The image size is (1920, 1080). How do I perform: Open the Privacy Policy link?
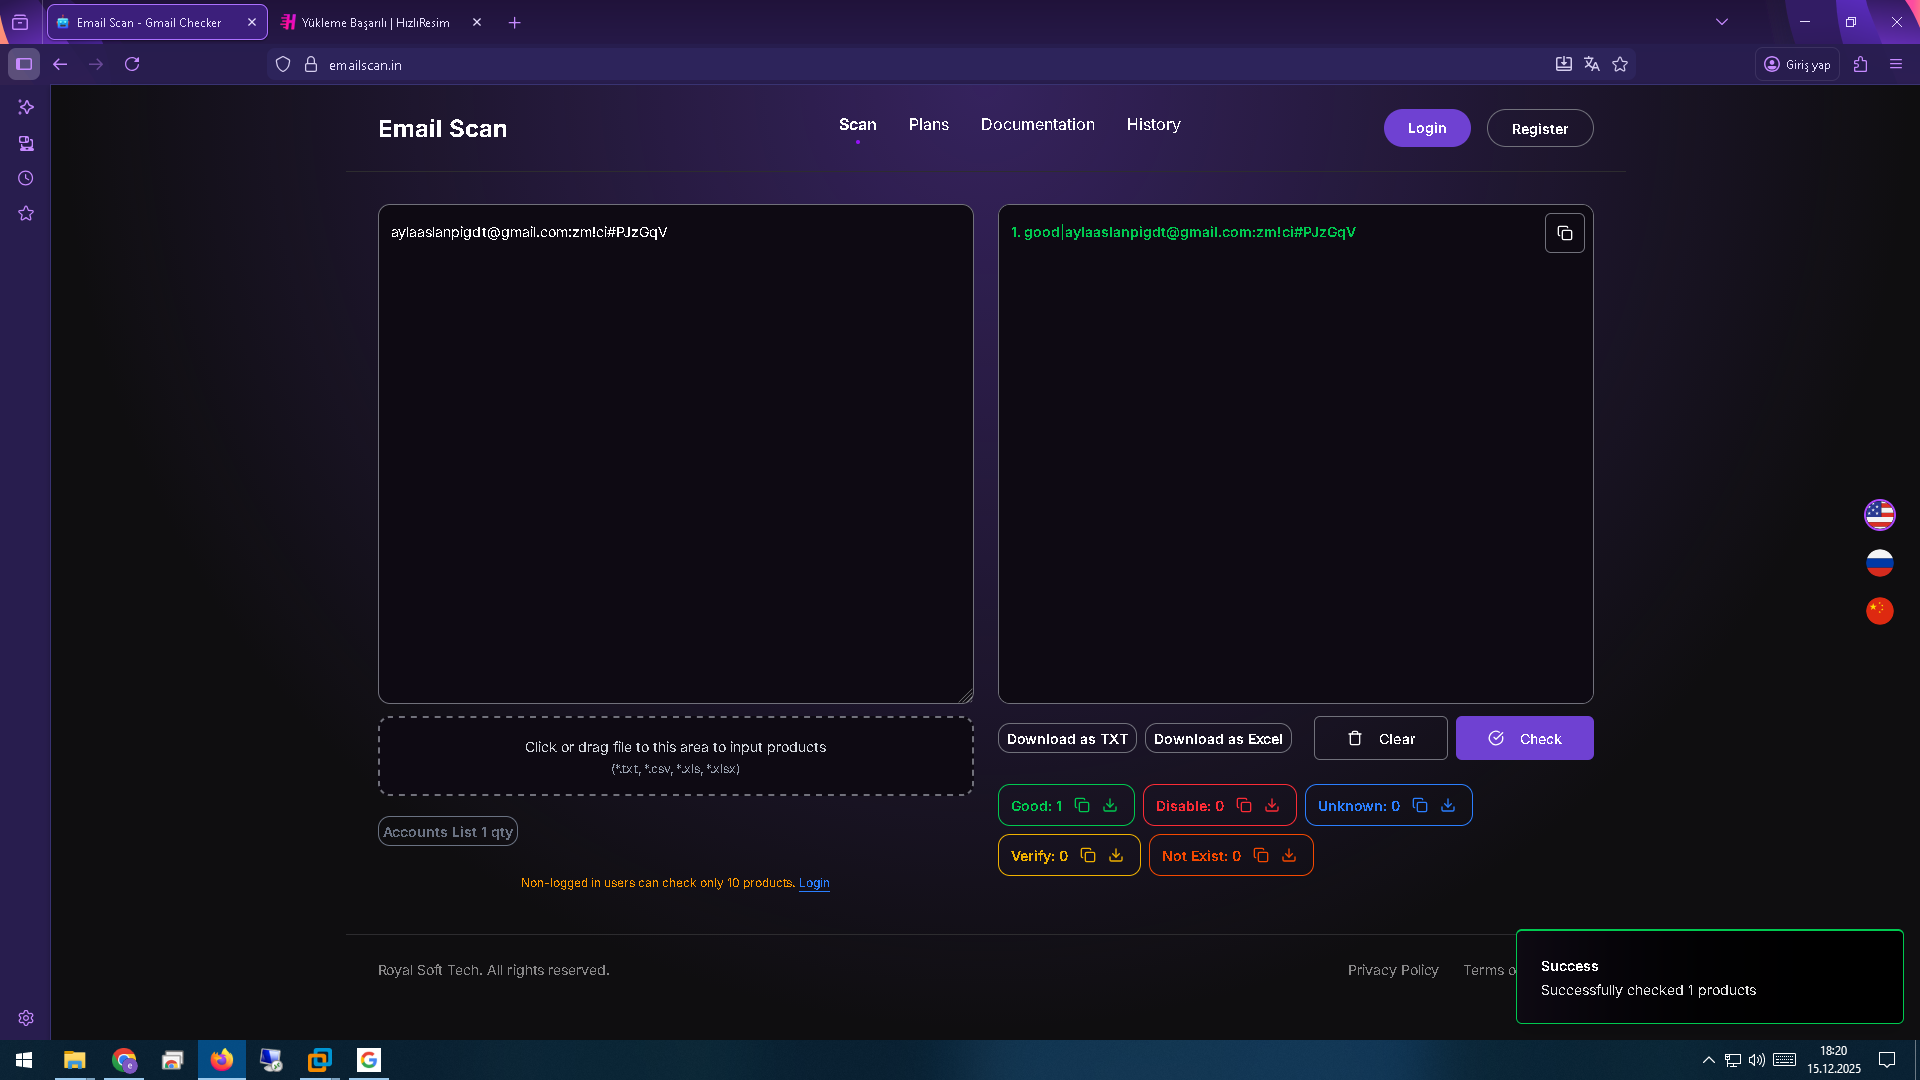pos(1393,970)
